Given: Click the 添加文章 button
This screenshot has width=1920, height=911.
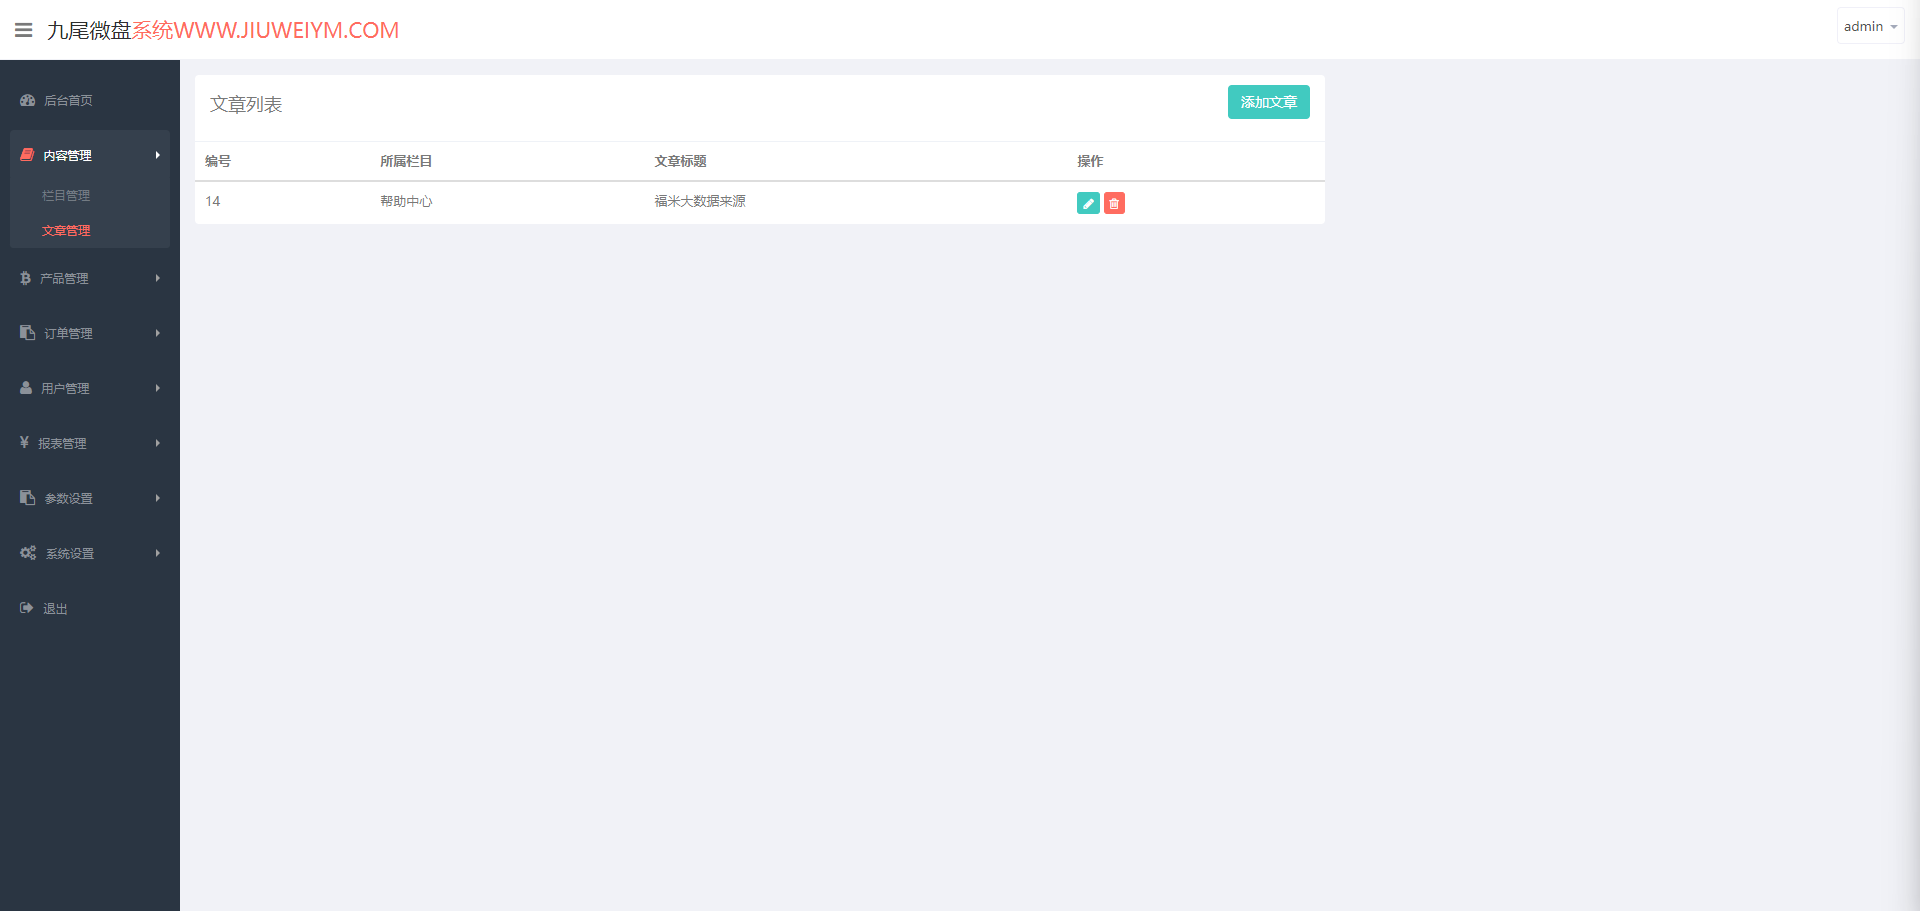Looking at the screenshot, I should [x=1268, y=102].
